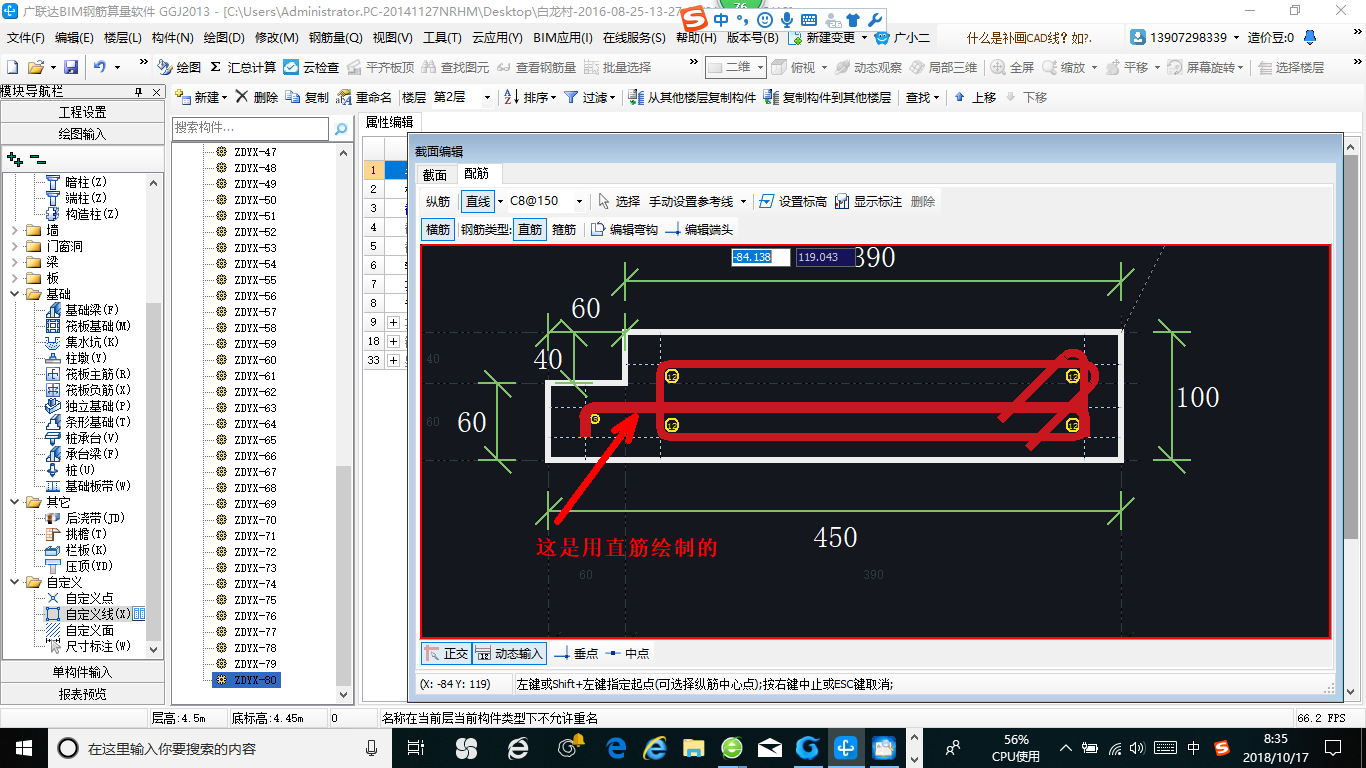The image size is (1366, 768).
Task: Toggle 动态输入 dynamic input
Action: pyautogui.click(x=510, y=653)
